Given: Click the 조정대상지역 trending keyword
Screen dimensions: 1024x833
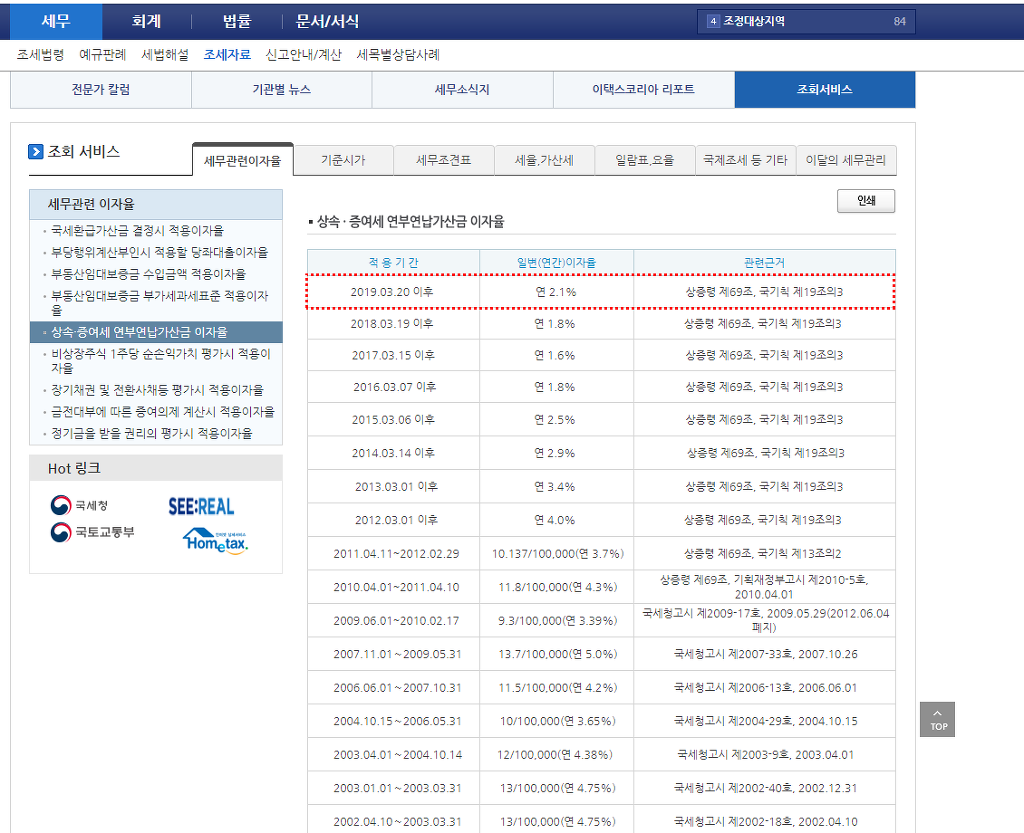Looking at the screenshot, I should (x=754, y=21).
